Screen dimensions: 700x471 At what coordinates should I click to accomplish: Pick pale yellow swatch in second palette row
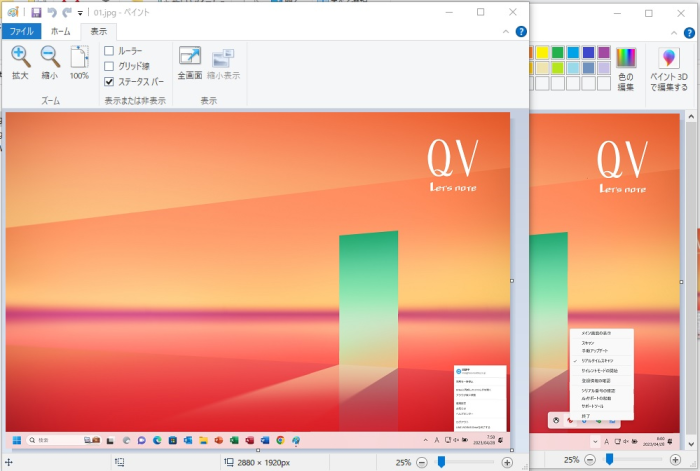(542, 68)
